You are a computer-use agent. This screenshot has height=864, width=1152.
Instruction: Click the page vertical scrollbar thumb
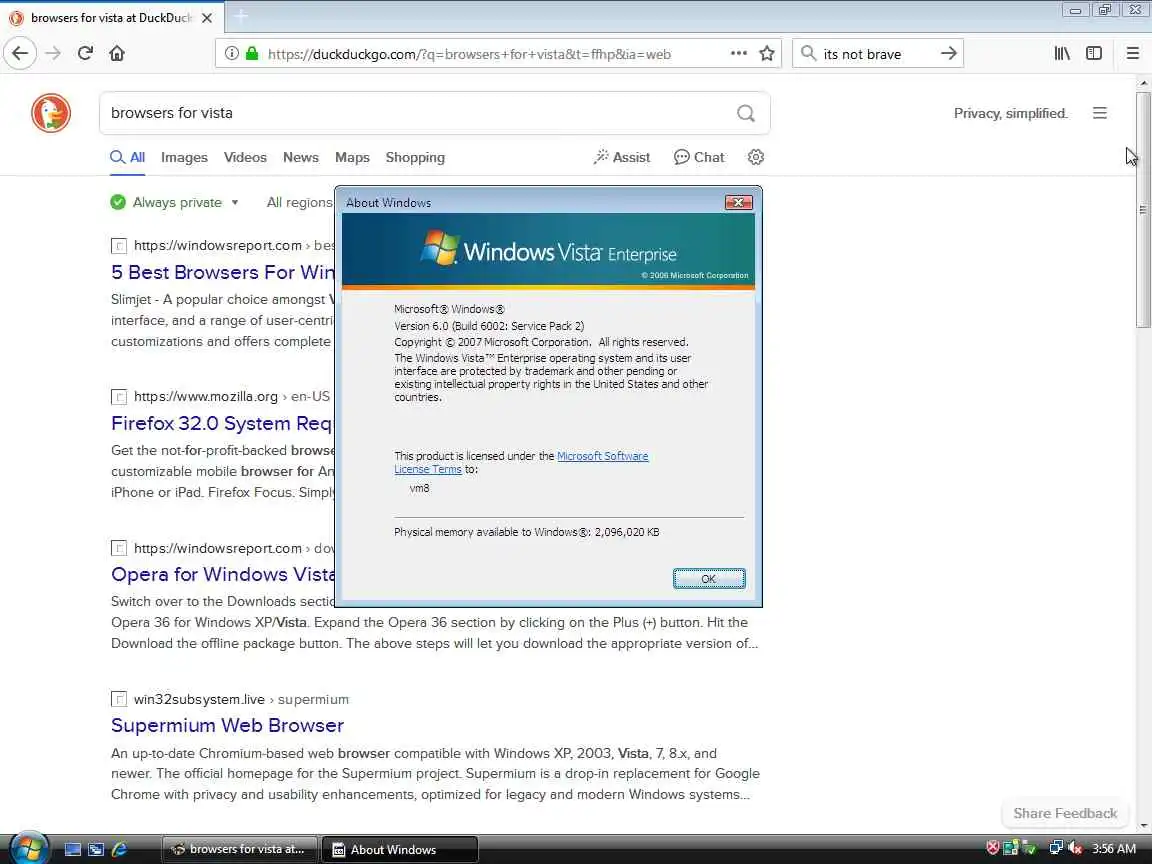click(x=1142, y=209)
